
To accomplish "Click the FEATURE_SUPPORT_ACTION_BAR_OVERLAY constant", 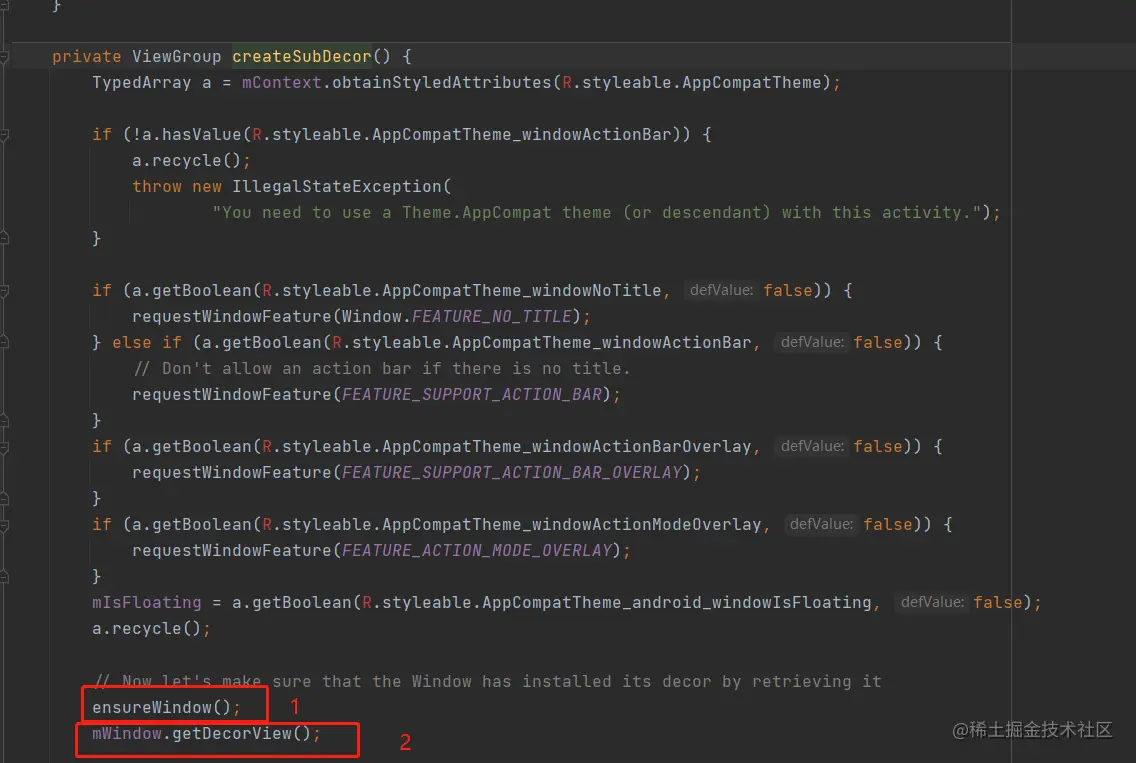I will click(511, 473).
